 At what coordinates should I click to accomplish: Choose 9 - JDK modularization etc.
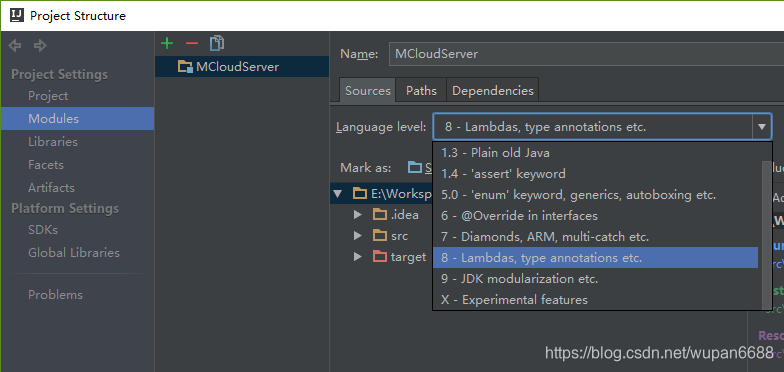pos(596,278)
